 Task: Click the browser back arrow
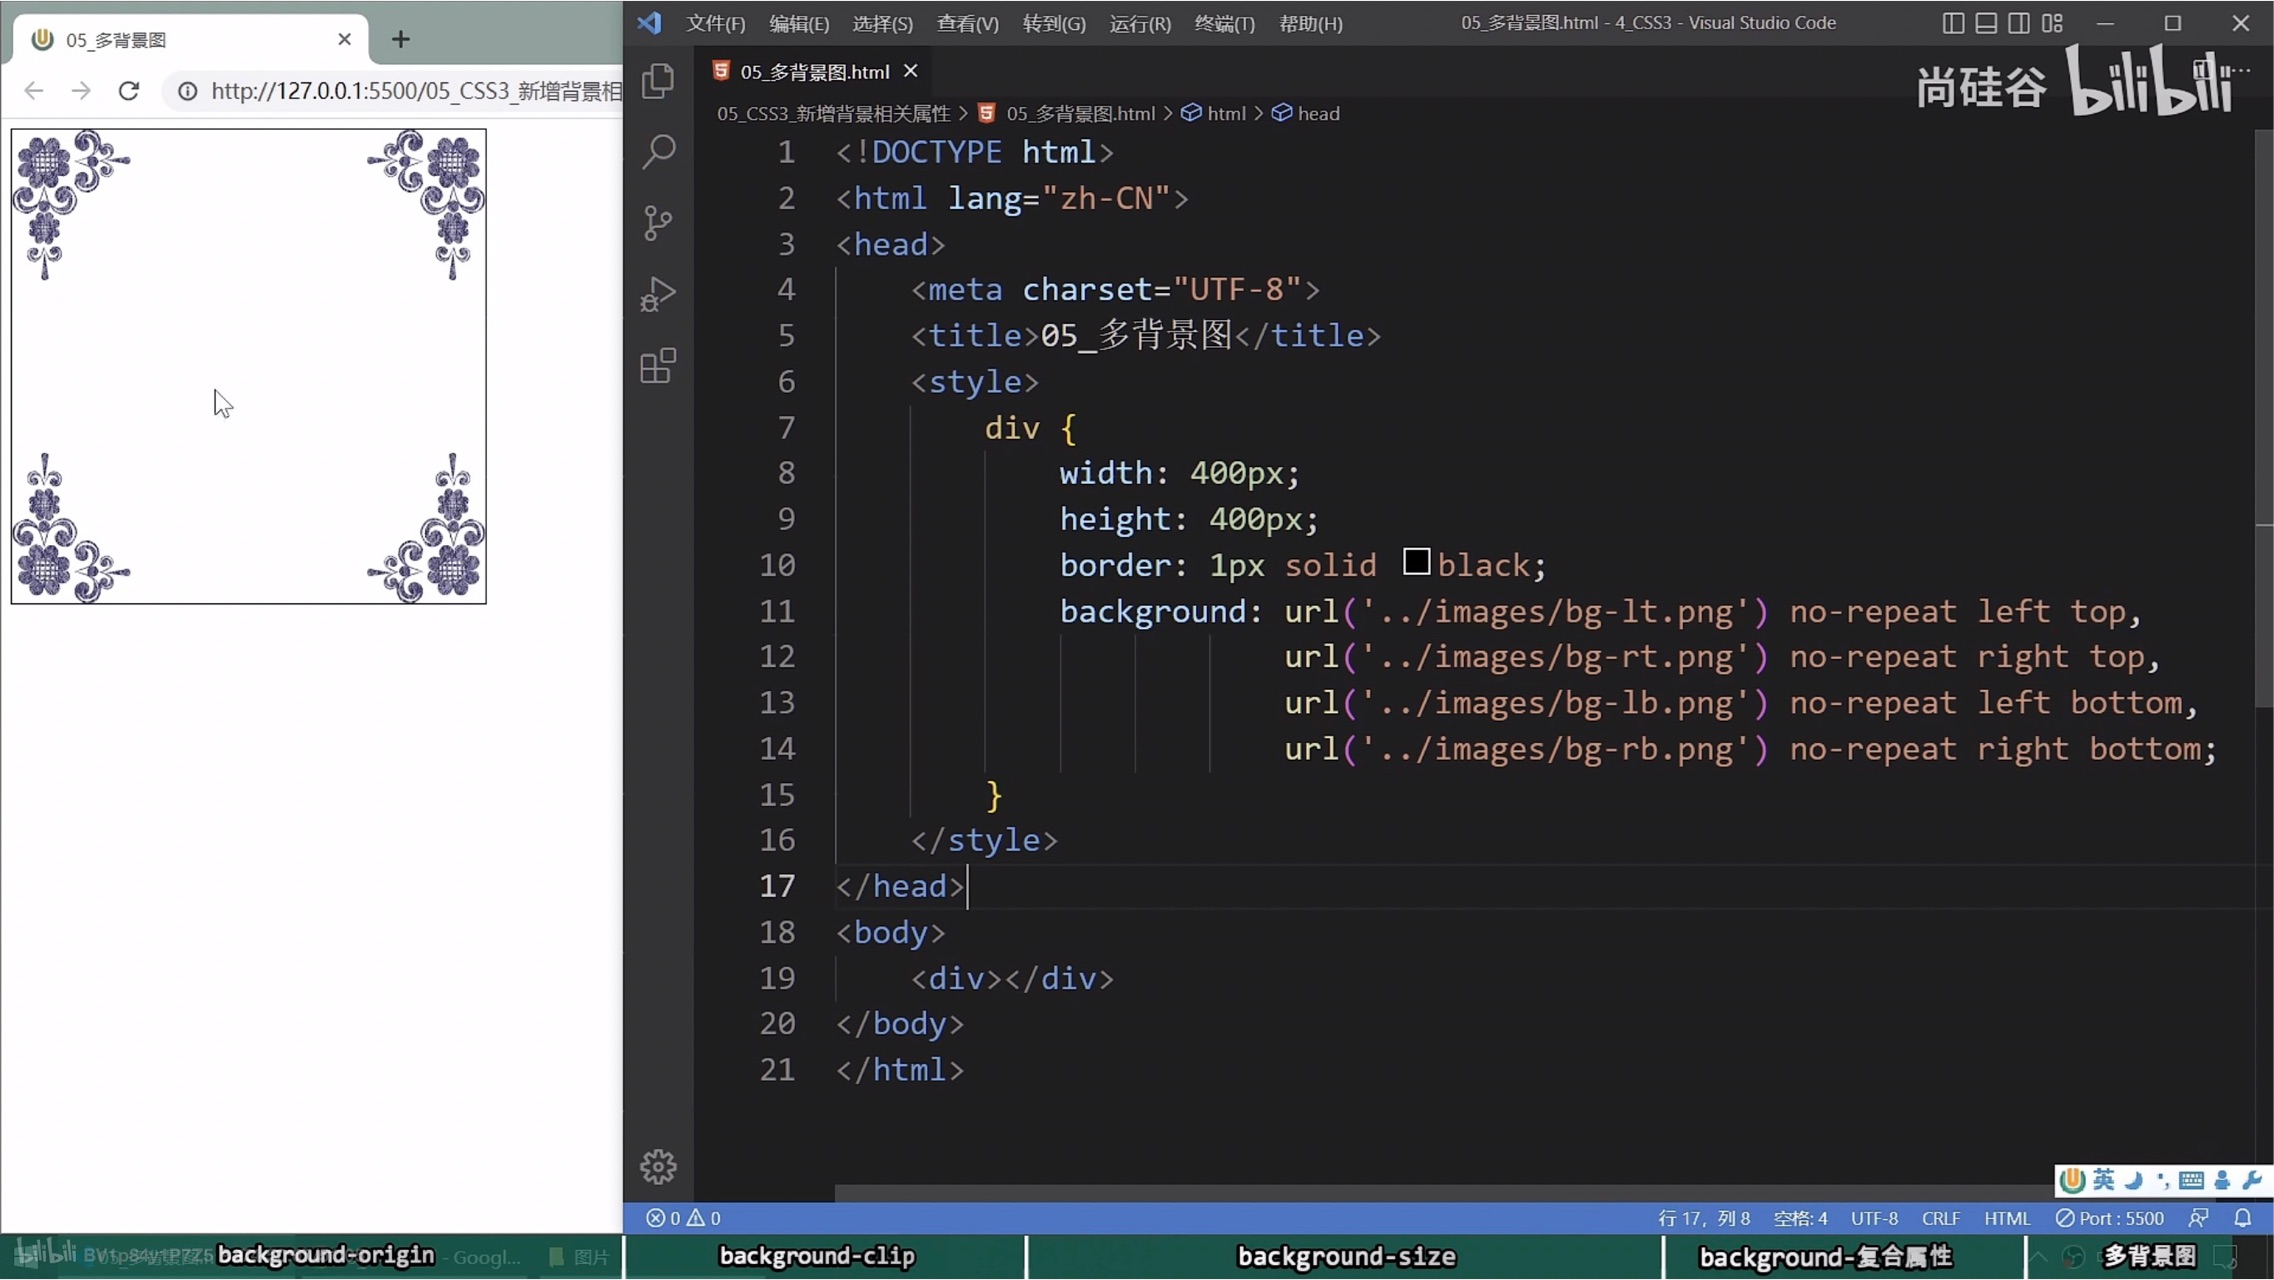pos(33,91)
